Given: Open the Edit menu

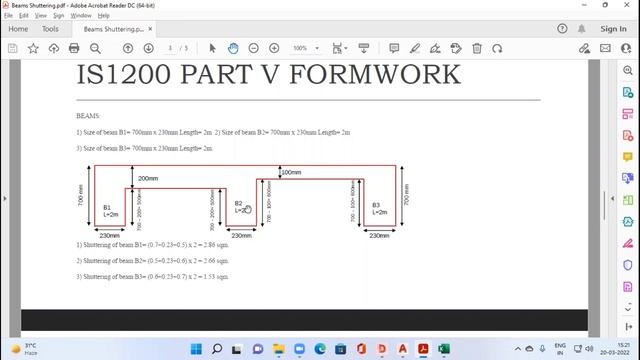Looking at the screenshot, I should (24, 16).
